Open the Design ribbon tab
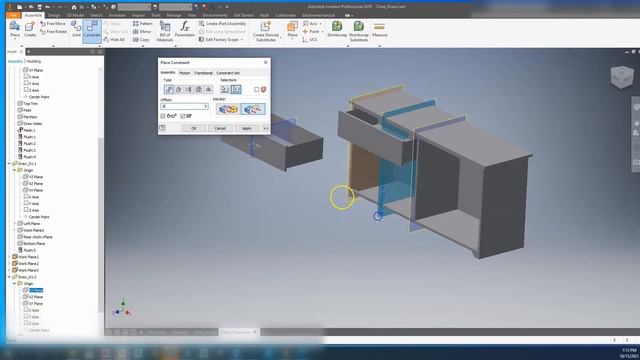 click(x=54, y=15)
